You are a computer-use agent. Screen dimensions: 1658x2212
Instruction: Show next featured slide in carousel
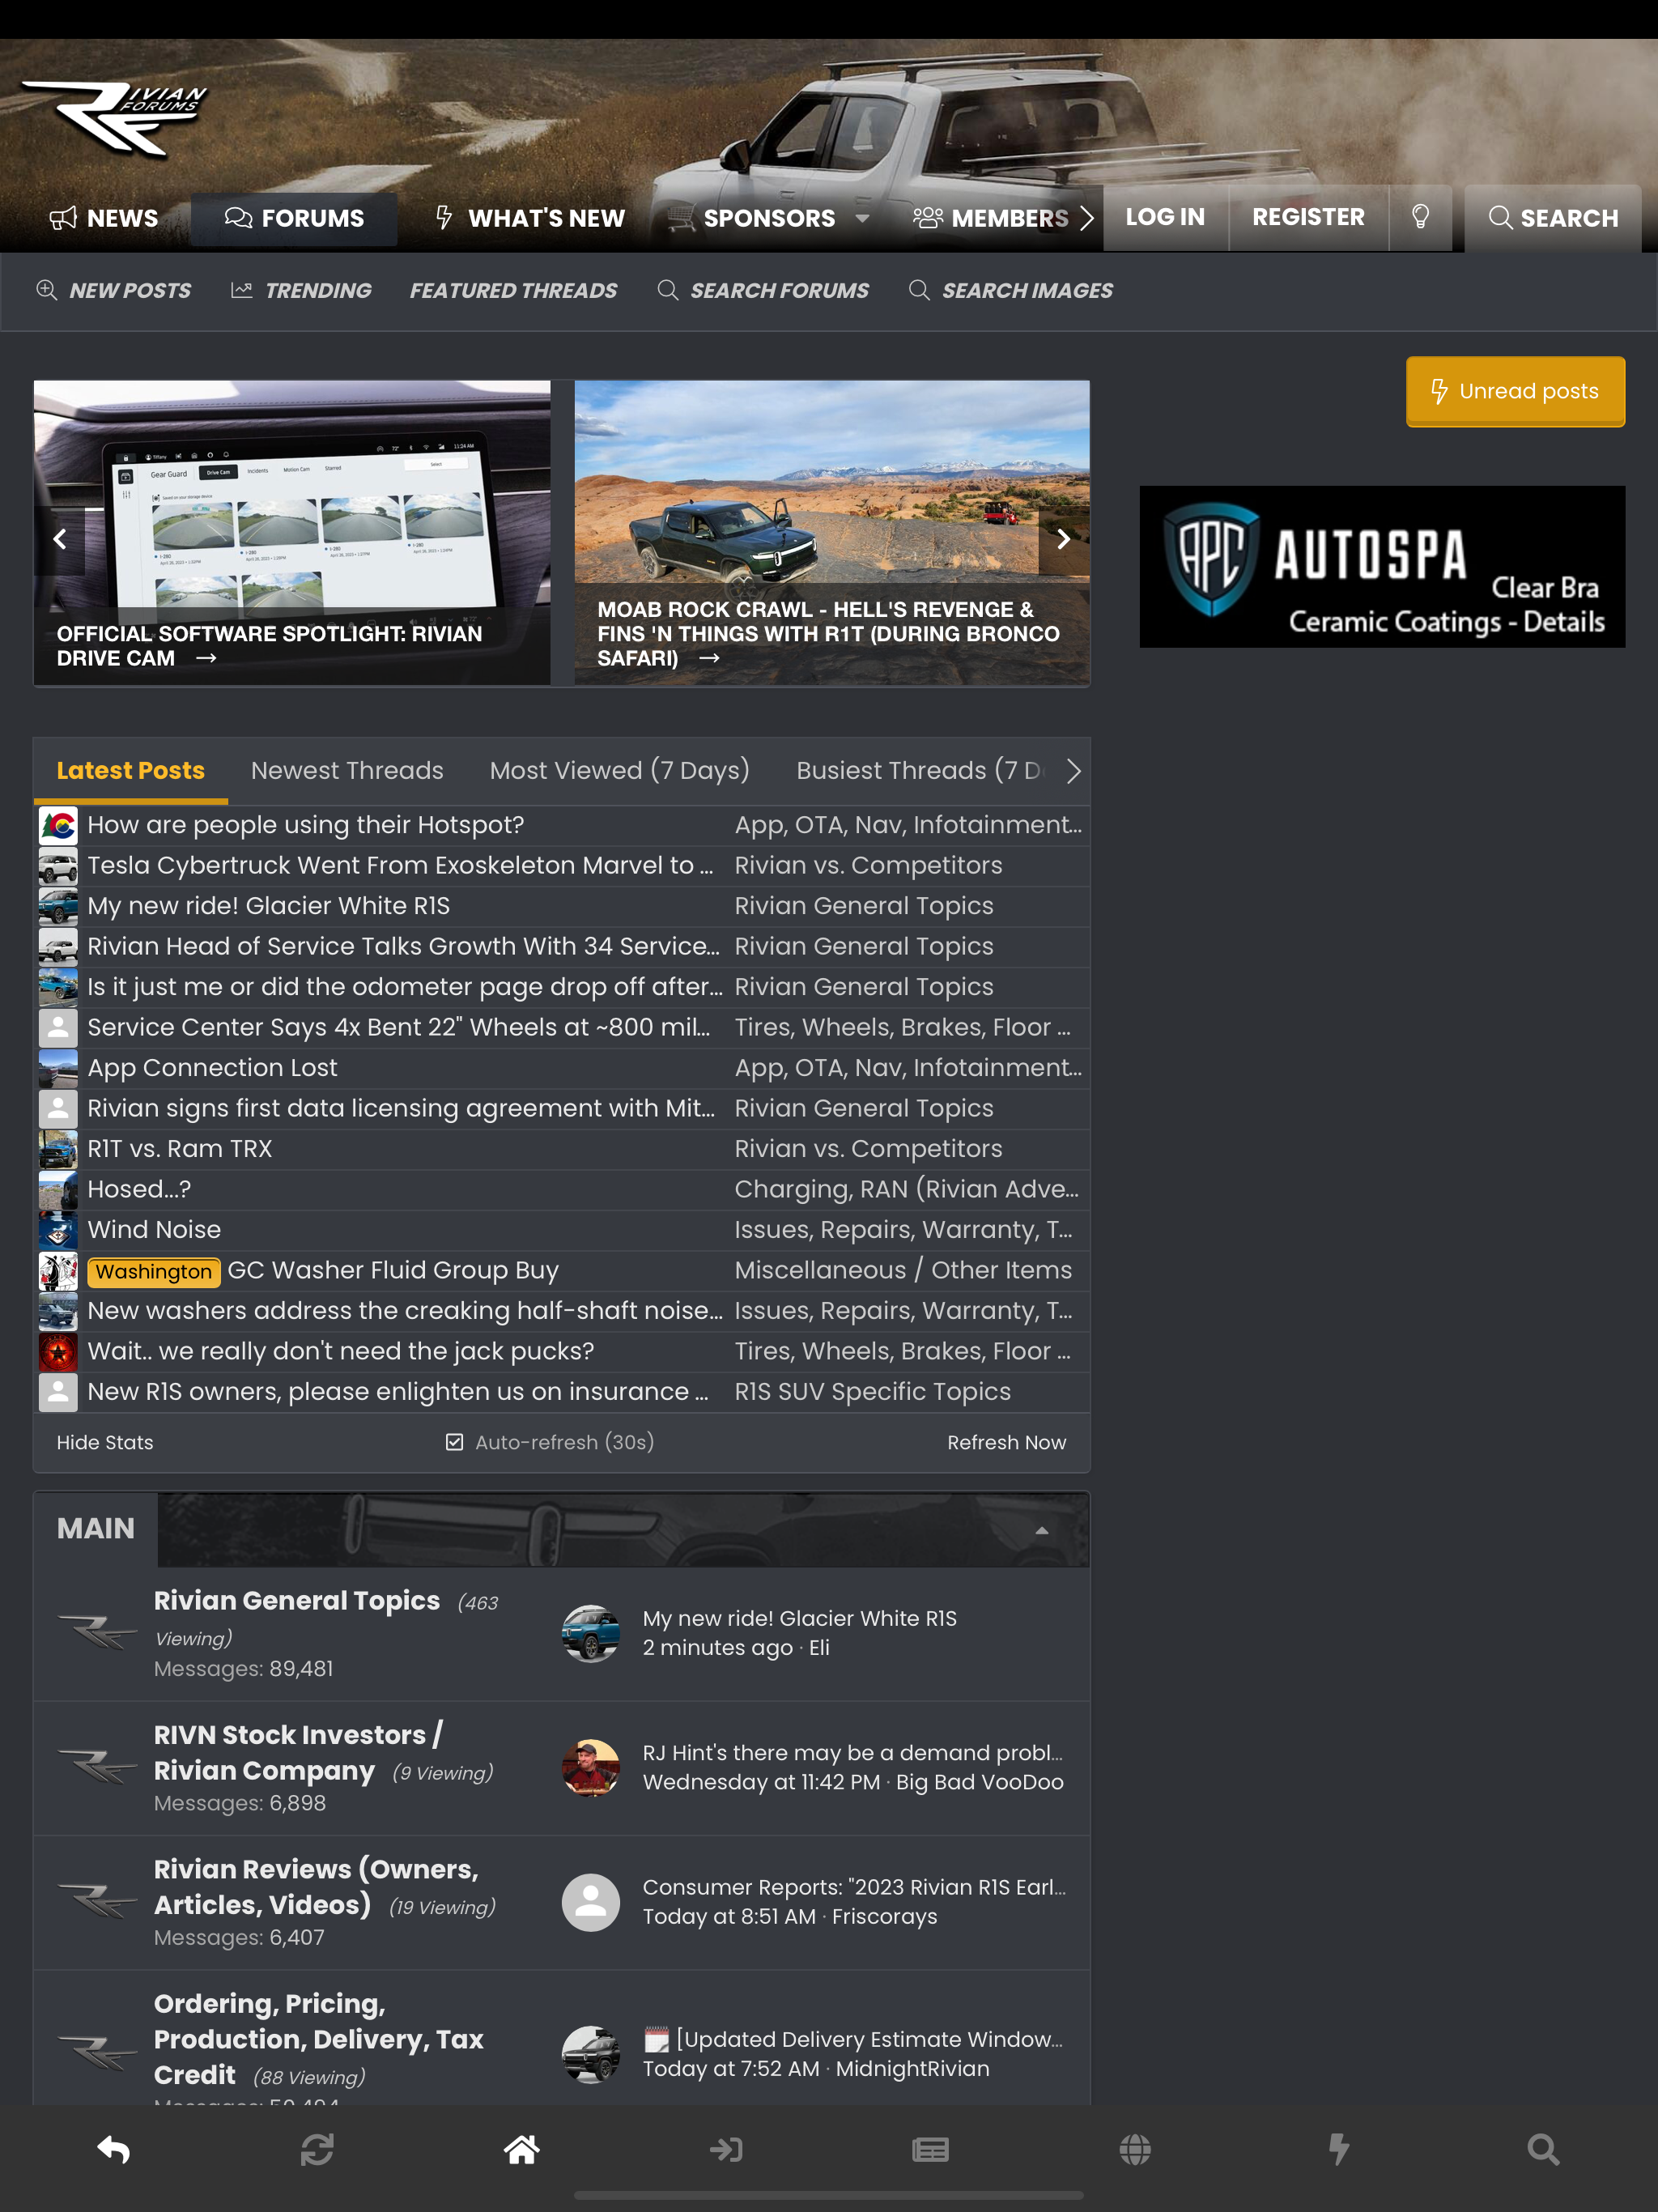click(1064, 539)
